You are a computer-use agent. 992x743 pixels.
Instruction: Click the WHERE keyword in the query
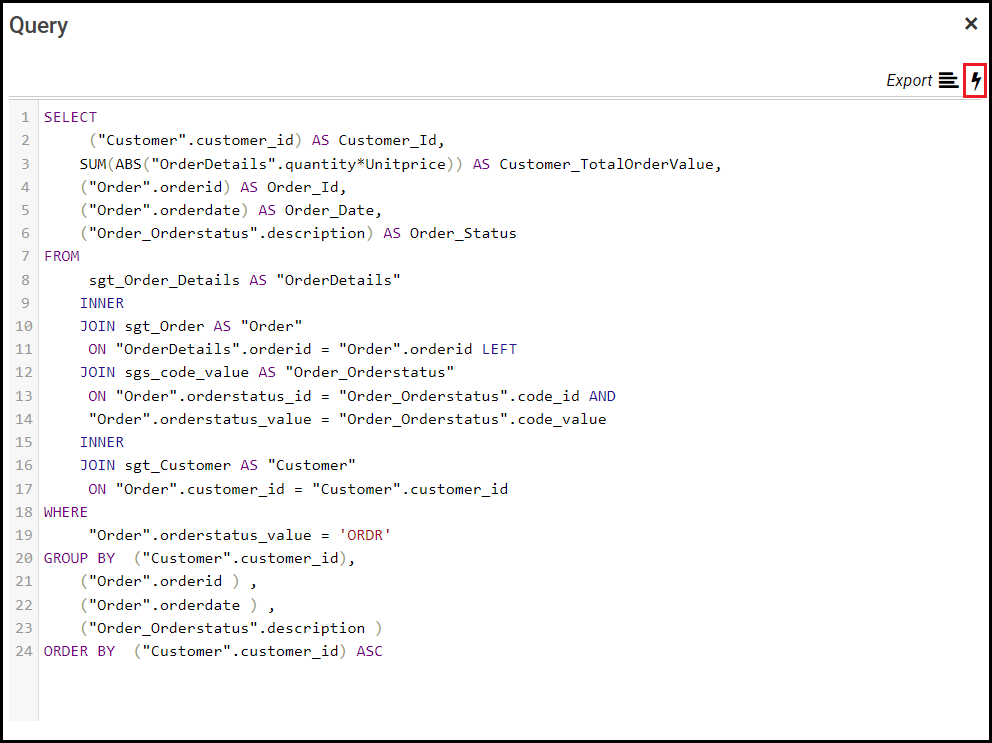[66, 512]
